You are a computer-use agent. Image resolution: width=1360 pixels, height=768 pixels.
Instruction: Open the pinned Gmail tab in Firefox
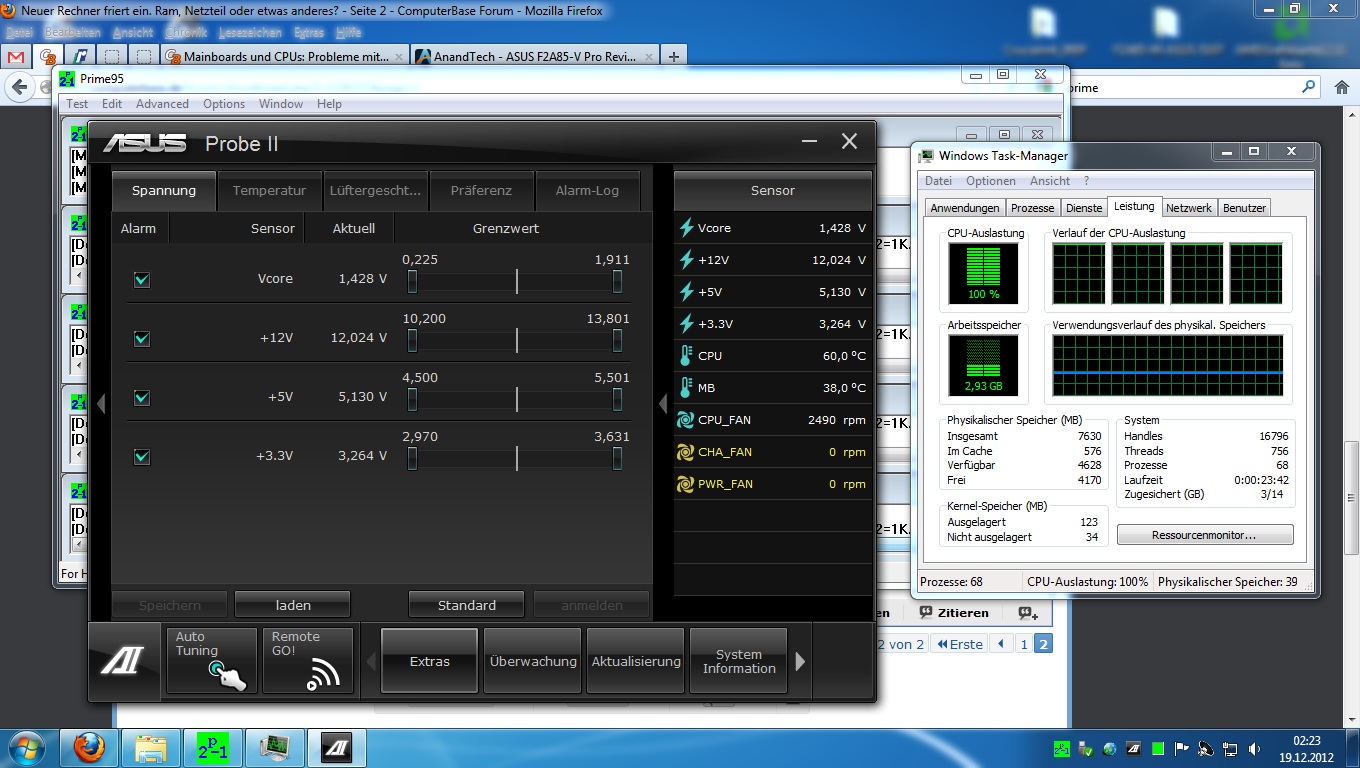[x=17, y=57]
